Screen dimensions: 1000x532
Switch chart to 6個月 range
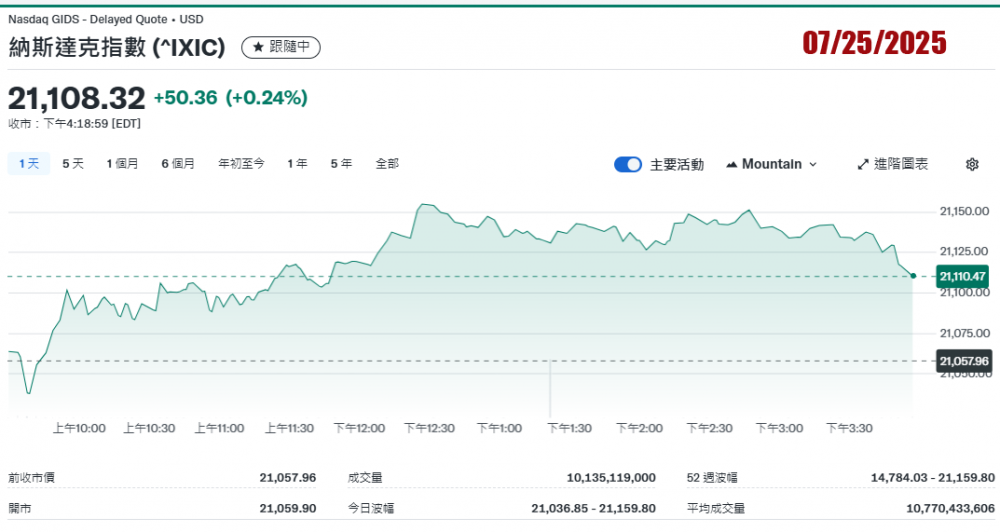[178, 163]
